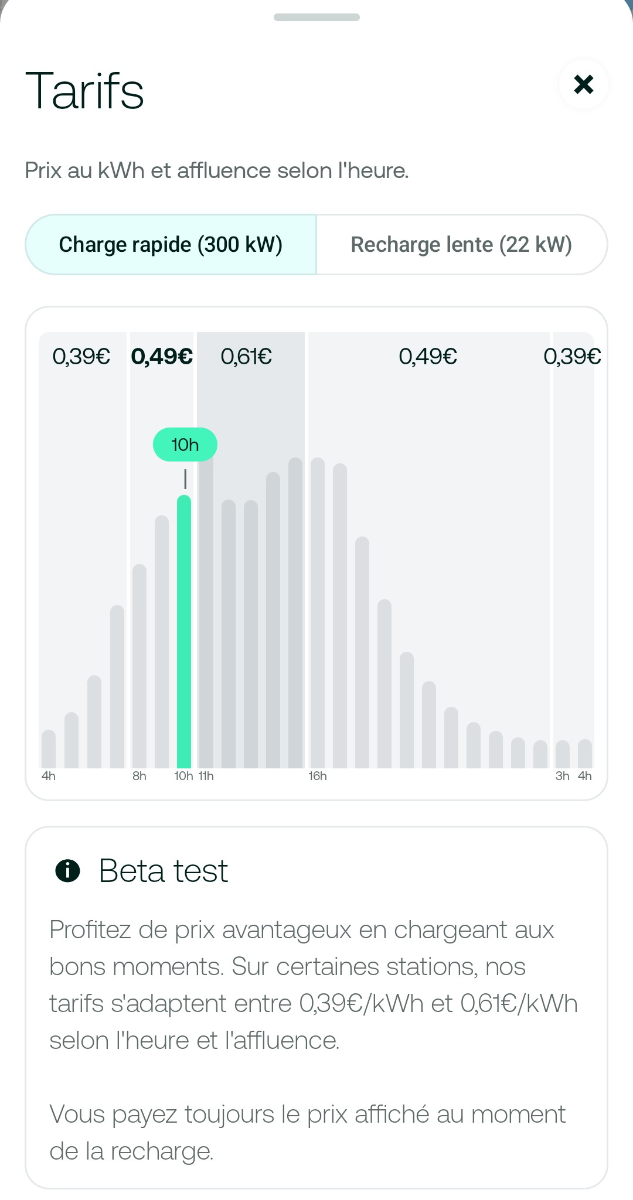Tap the Tarifs title

click(85, 90)
